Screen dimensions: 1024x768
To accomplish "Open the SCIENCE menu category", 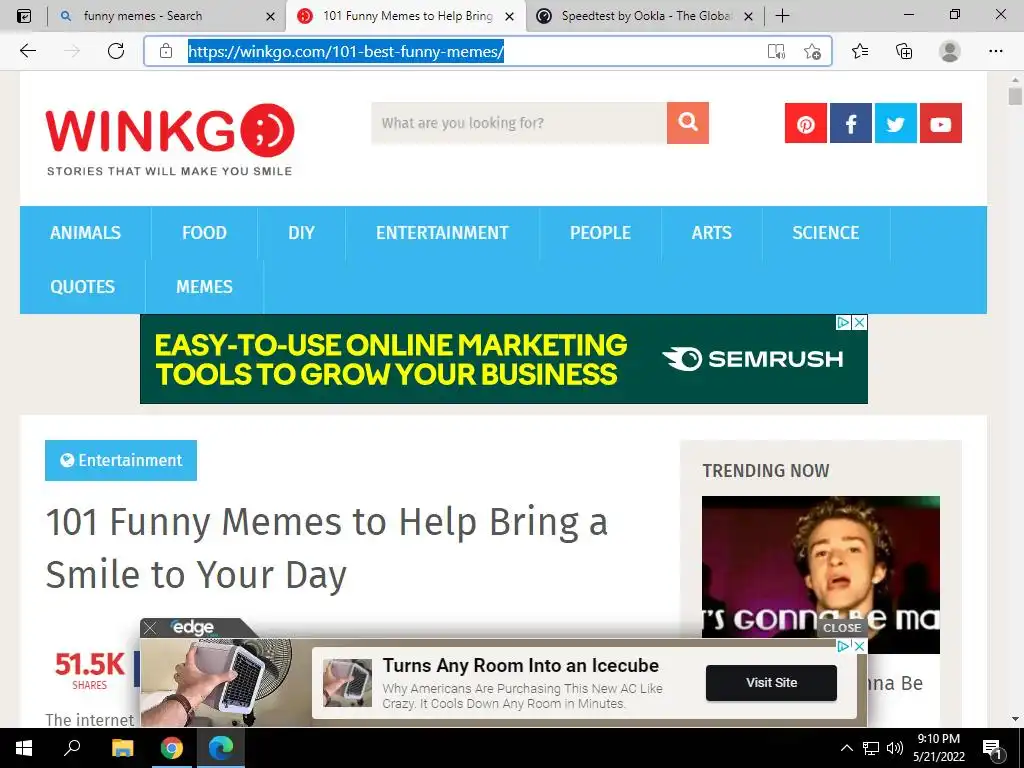I will 825,233.
